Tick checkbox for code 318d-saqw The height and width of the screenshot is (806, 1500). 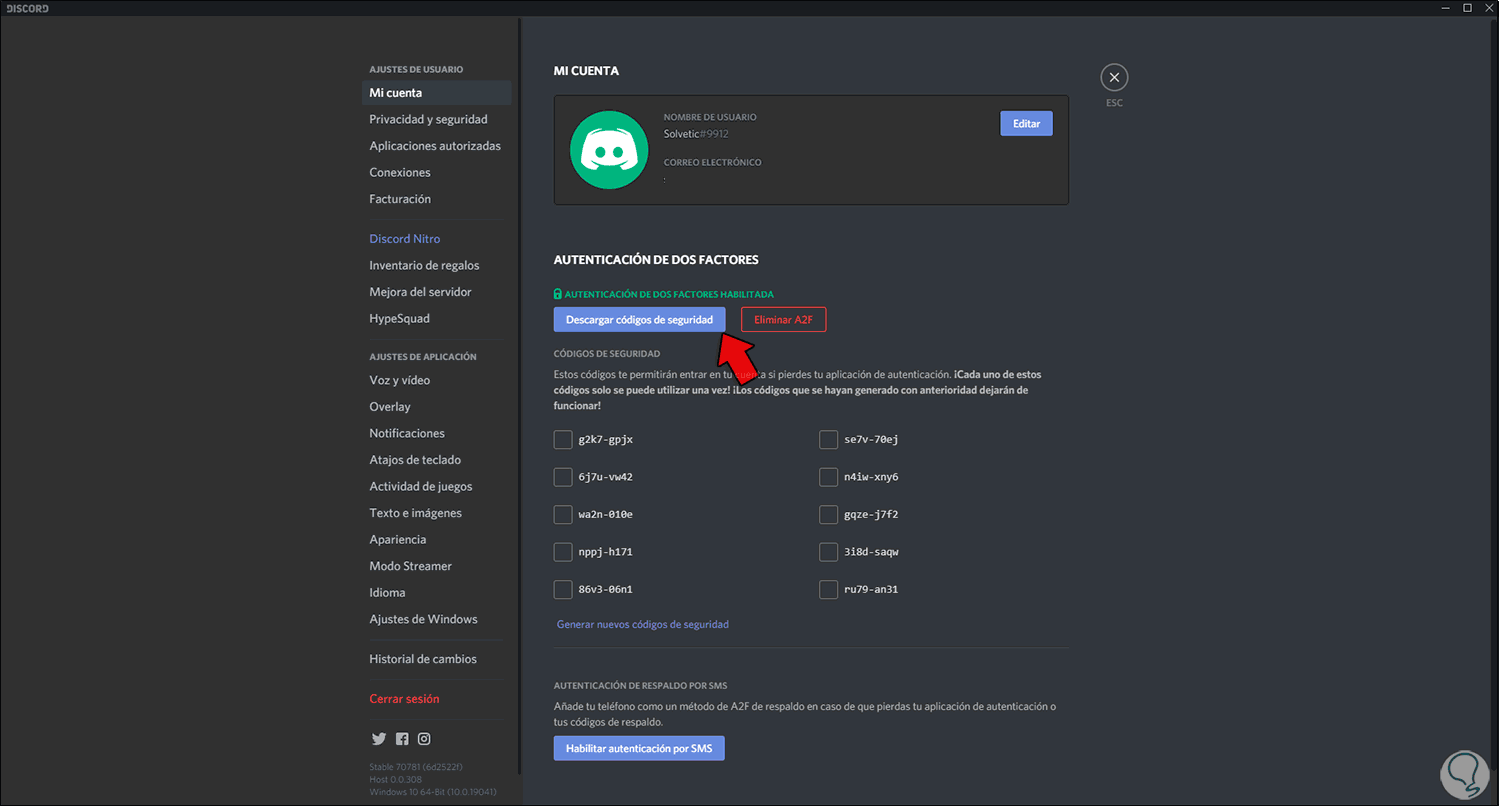pos(828,552)
